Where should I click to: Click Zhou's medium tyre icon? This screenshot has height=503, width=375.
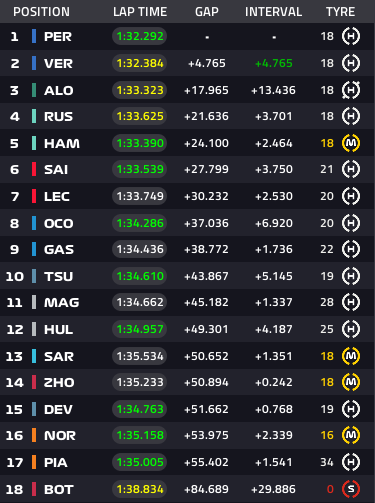pos(351,382)
